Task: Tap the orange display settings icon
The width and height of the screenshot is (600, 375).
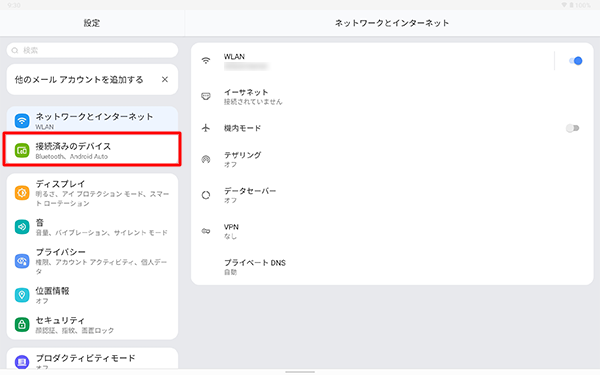Action: point(22,192)
